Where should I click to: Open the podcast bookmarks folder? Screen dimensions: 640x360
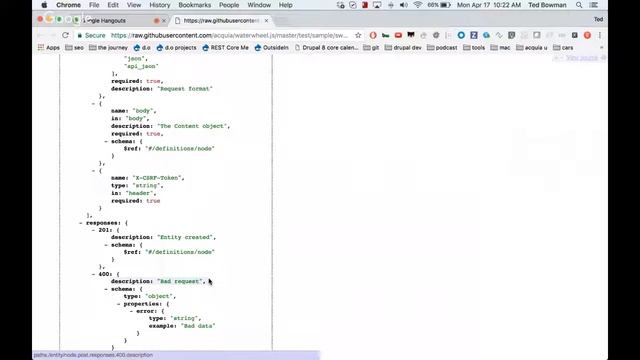(x=442, y=48)
